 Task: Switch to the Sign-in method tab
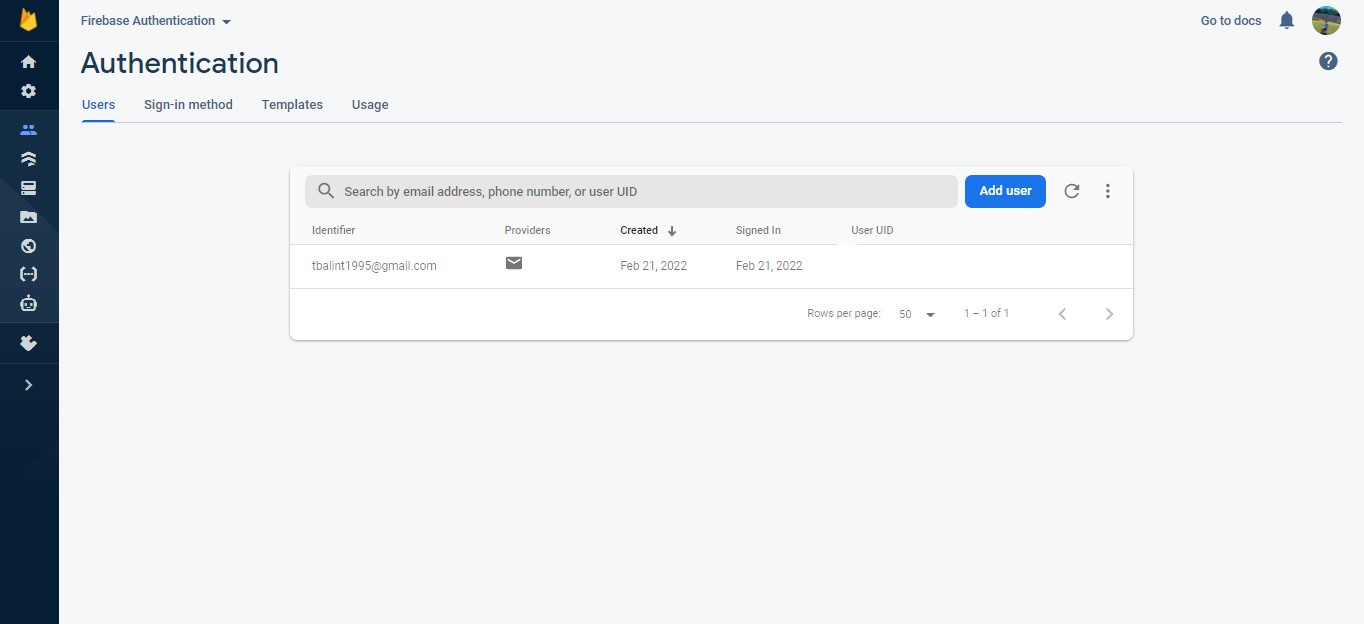(188, 104)
